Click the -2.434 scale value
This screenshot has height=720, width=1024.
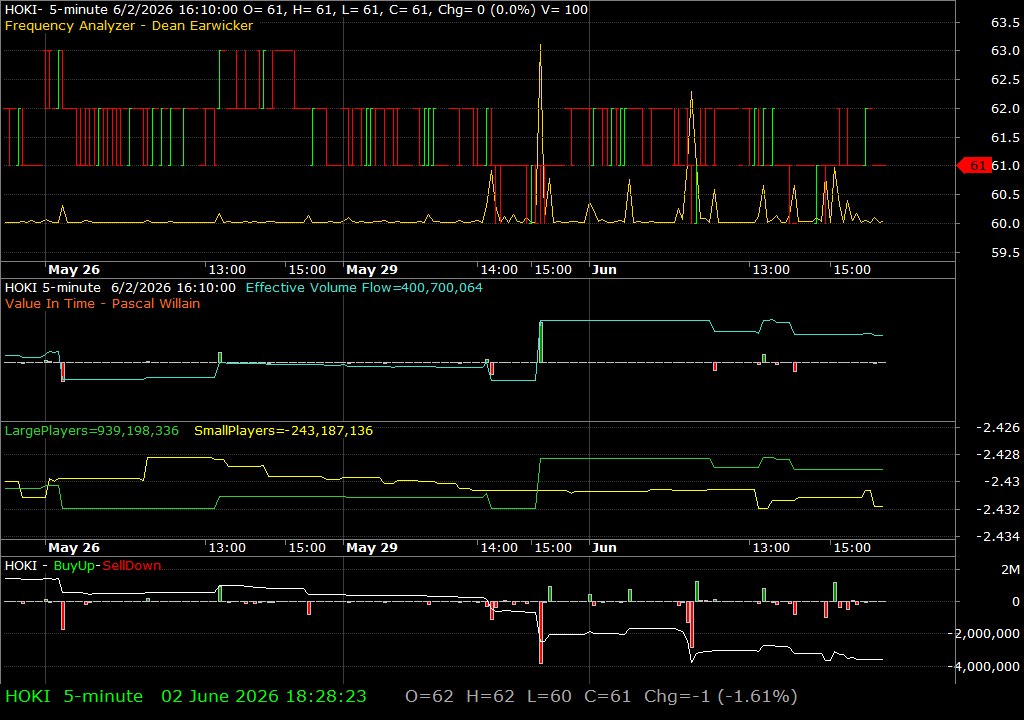(x=997, y=536)
